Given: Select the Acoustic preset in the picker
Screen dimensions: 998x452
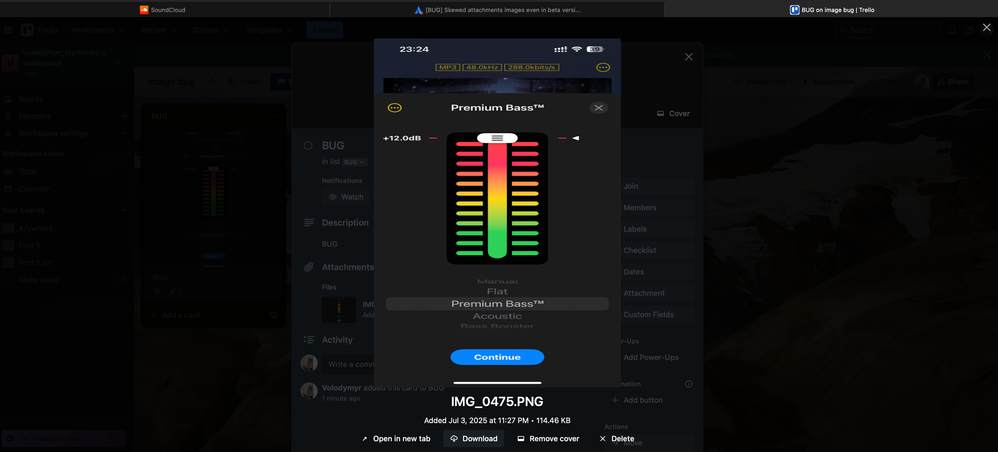Looking at the screenshot, I should click(x=497, y=316).
